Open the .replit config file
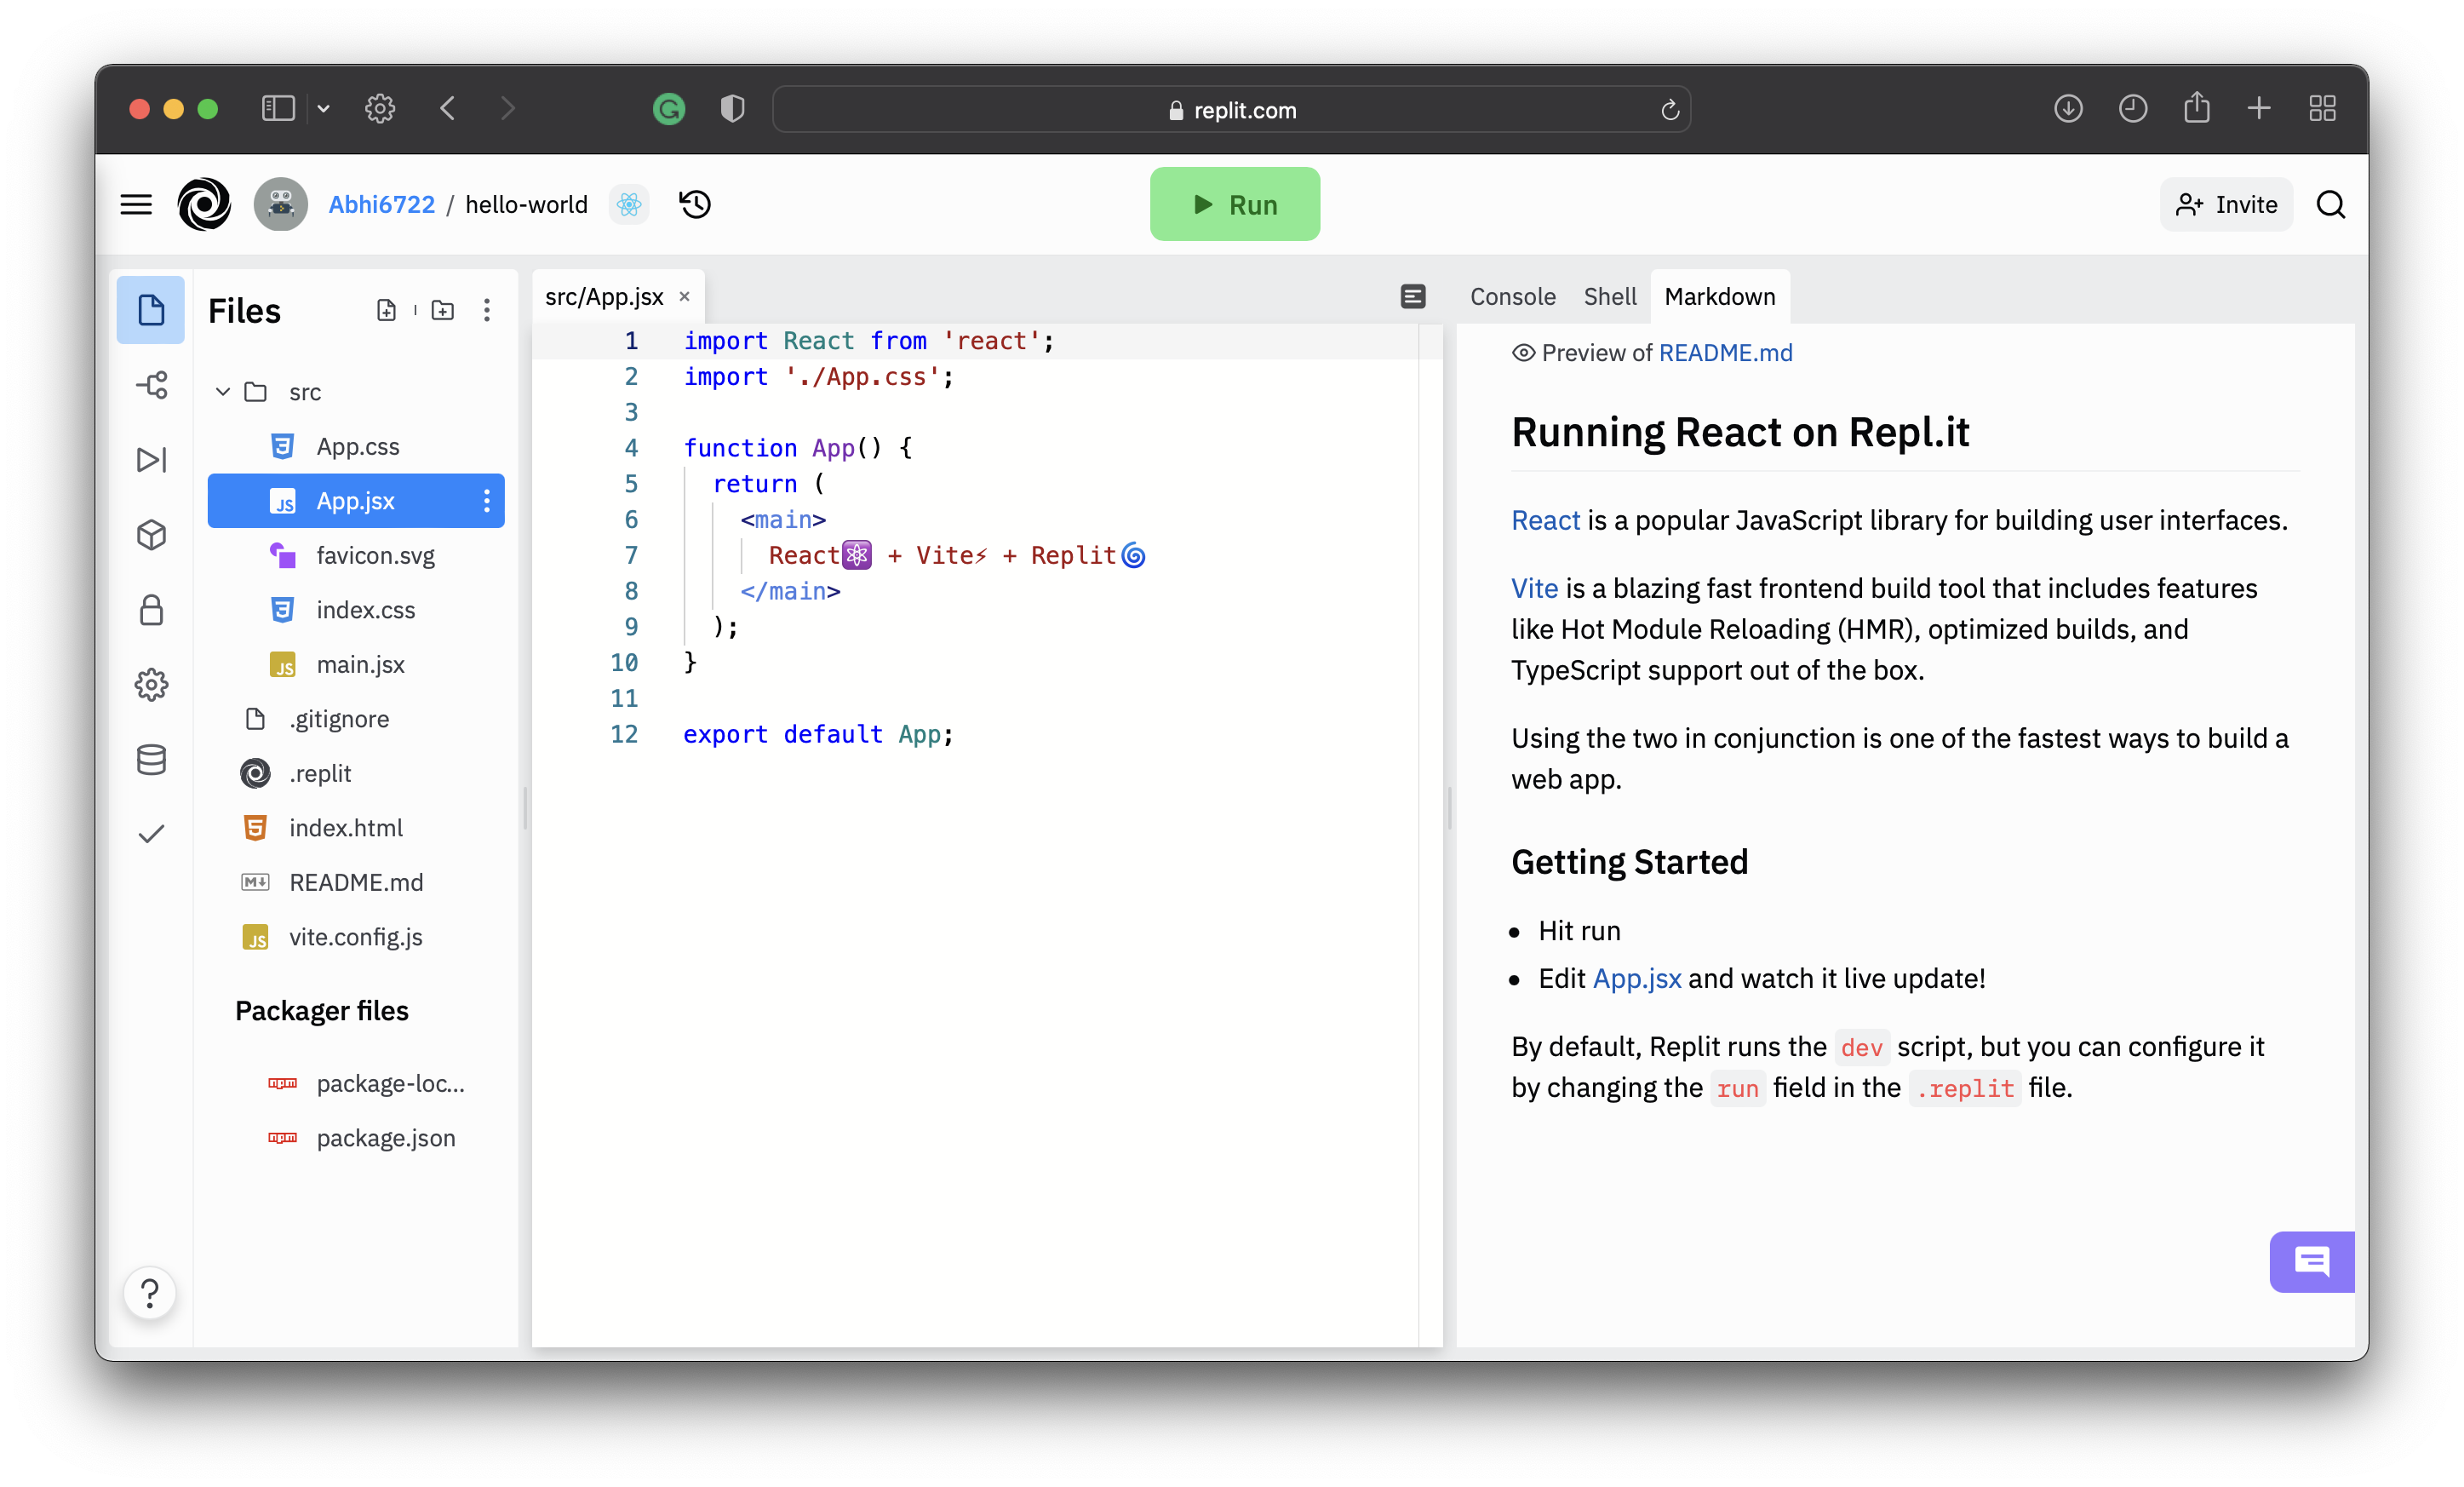Screen dimensions: 2464x1487 point(356,773)
